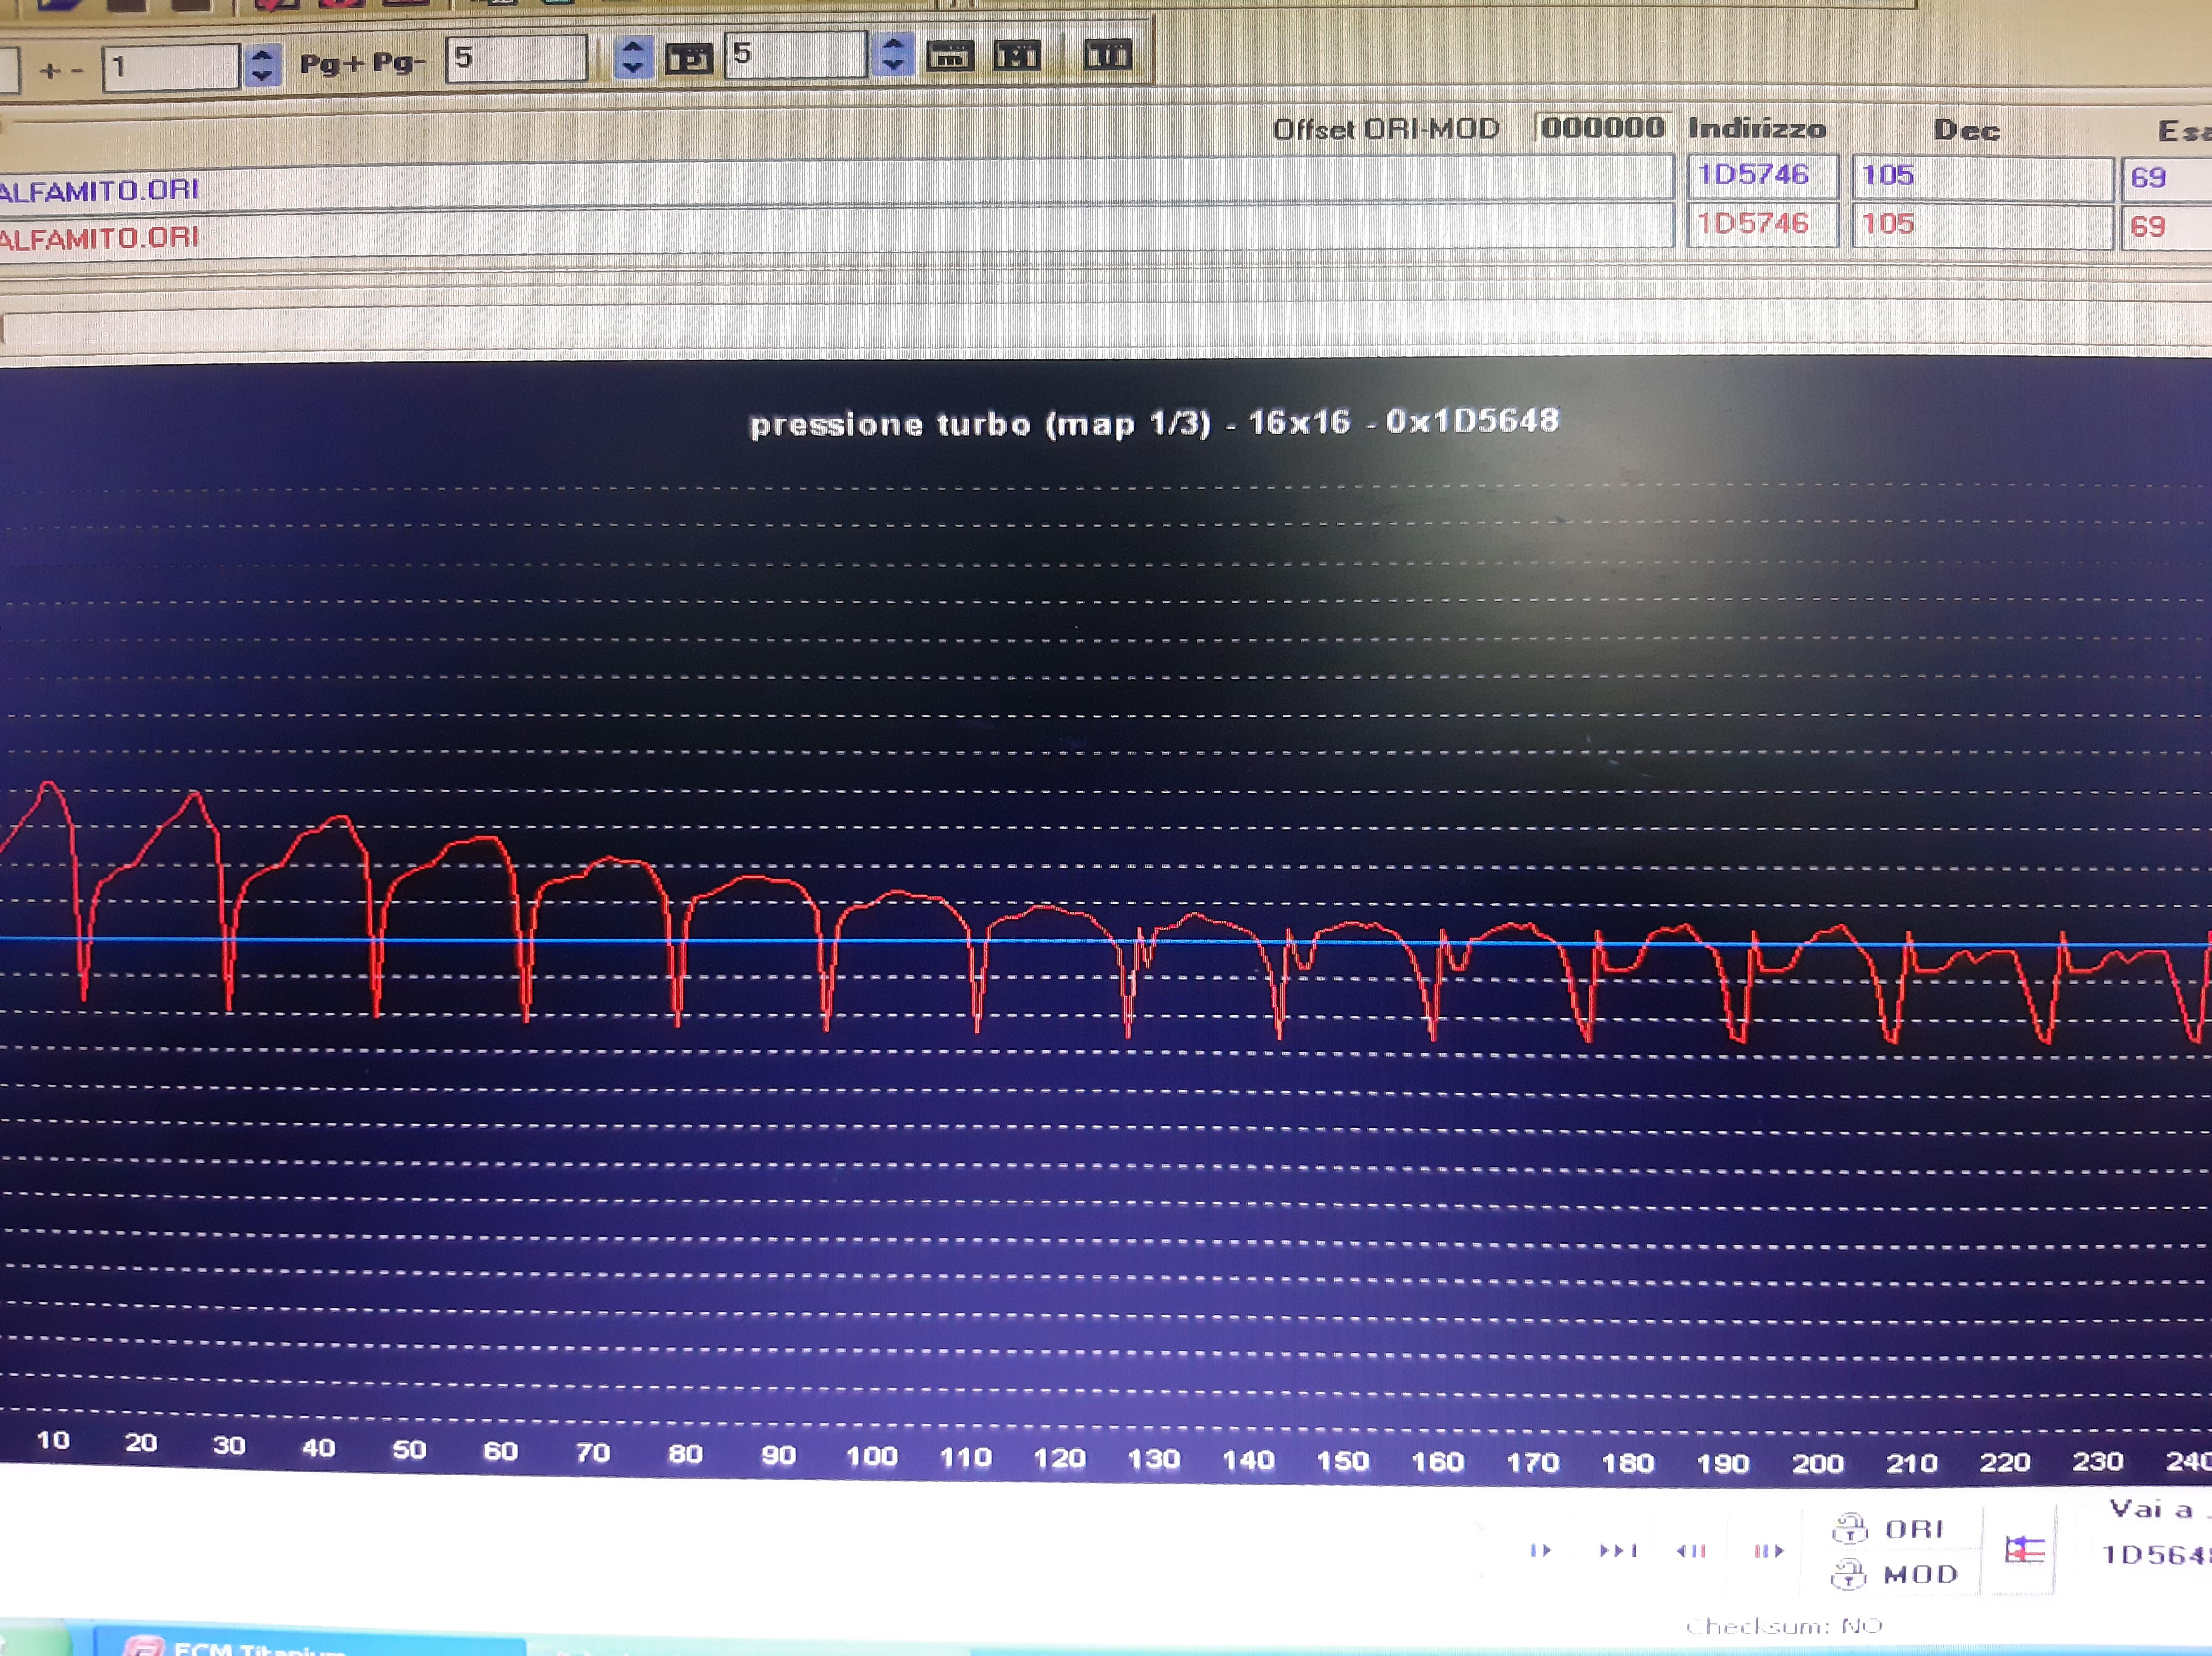Image resolution: width=2212 pixels, height=1656 pixels.
Task: Click the x-axis label 10
Action: [53, 1440]
